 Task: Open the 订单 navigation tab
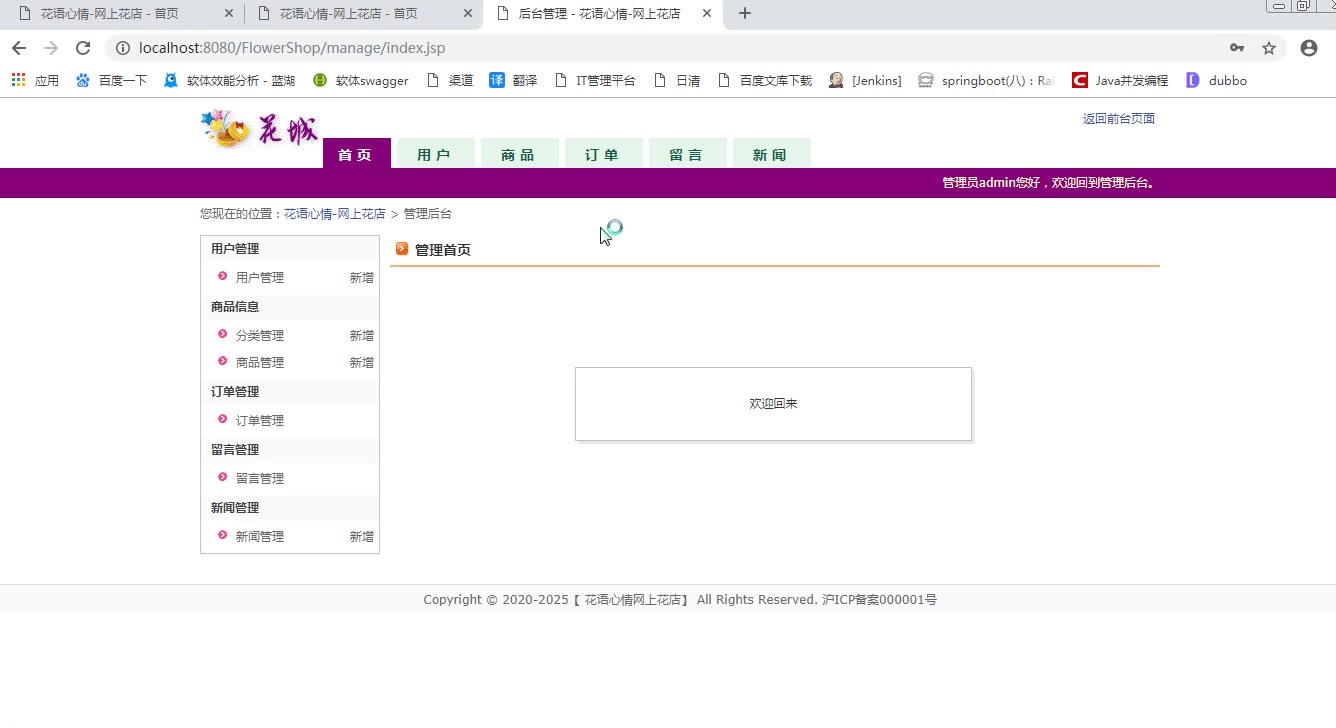point(602,154)
